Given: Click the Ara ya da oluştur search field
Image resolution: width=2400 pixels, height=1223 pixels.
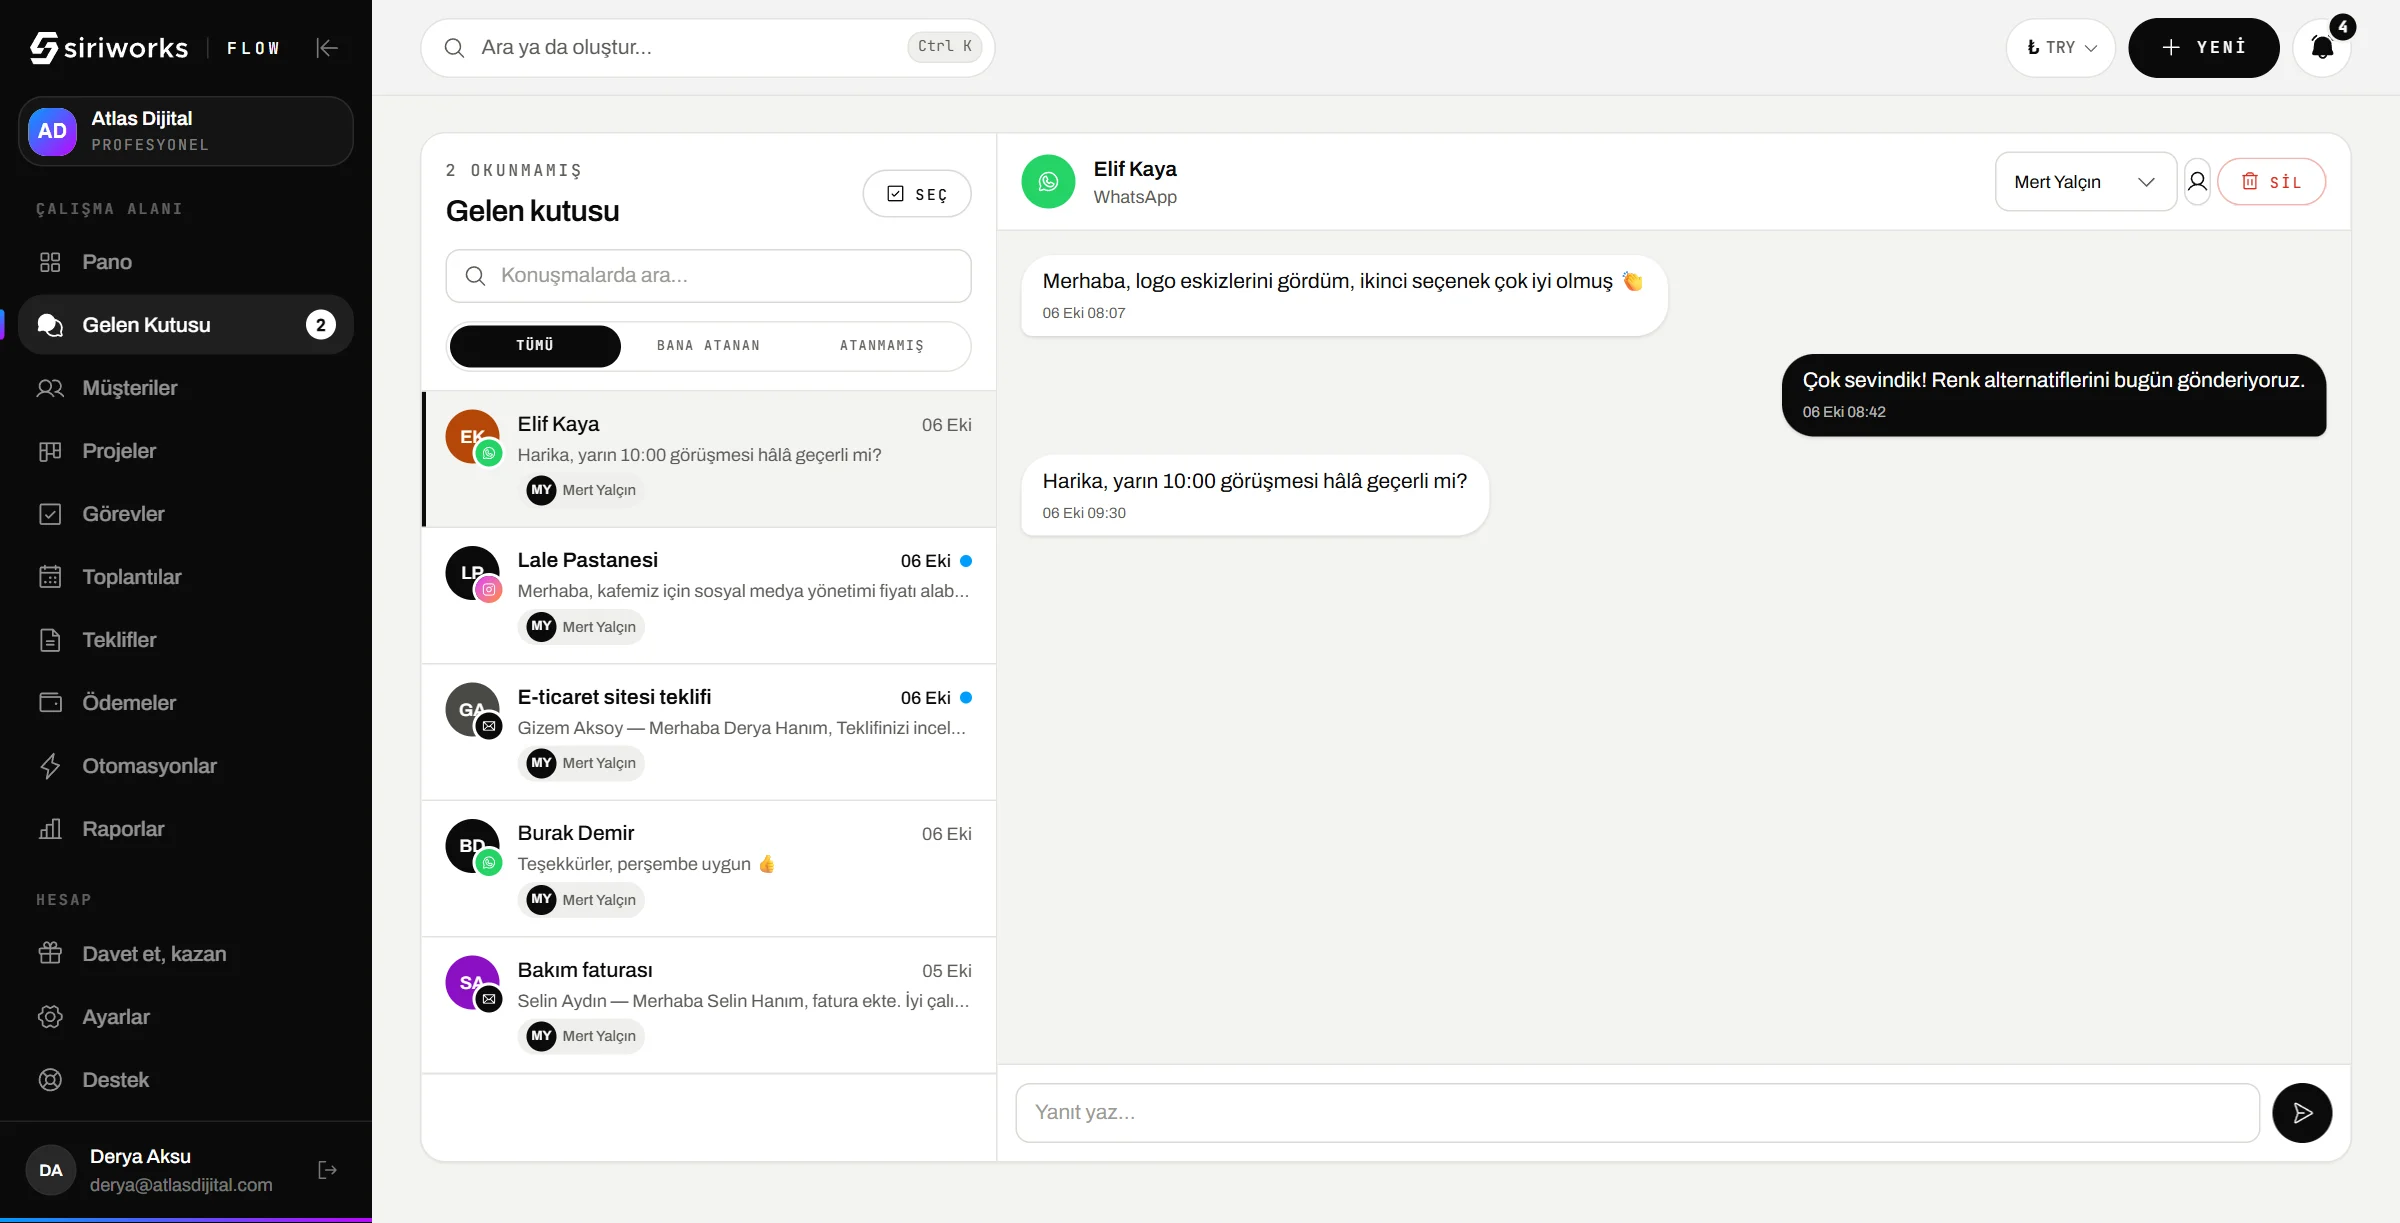Looking at the screenshot, I should pos(708,47).
